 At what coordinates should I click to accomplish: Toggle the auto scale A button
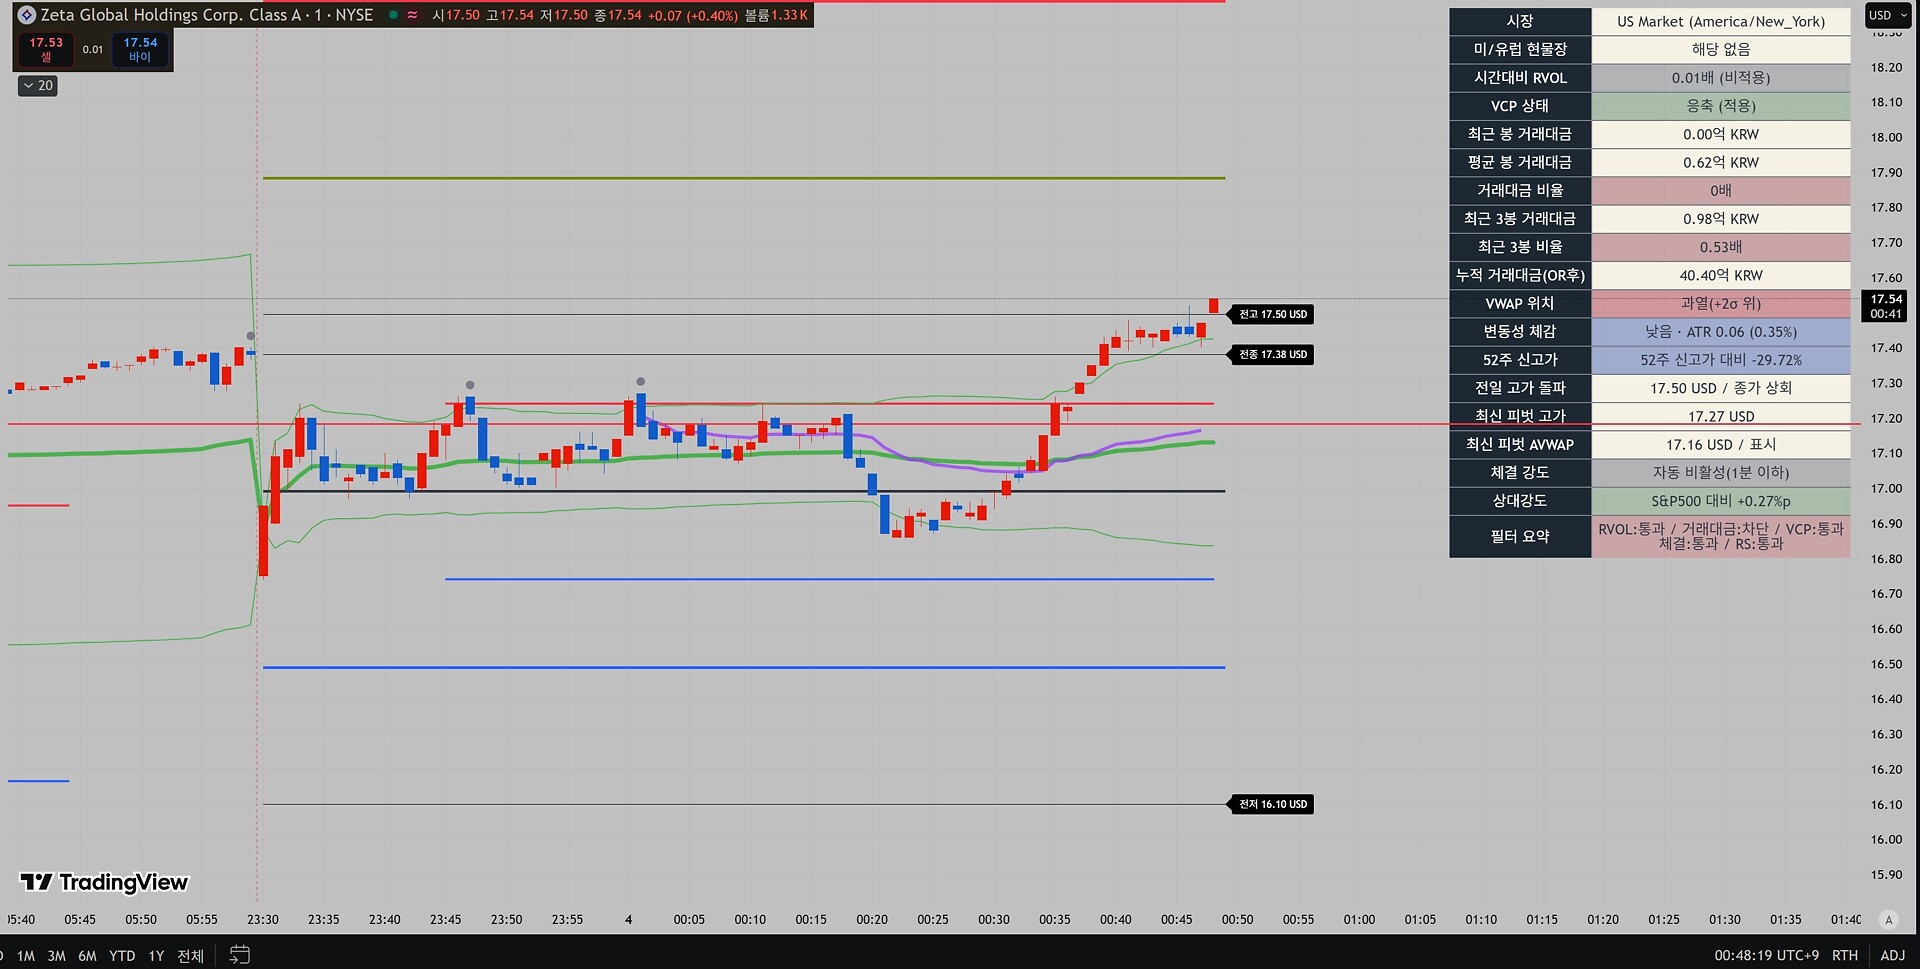pos(1889,920)
